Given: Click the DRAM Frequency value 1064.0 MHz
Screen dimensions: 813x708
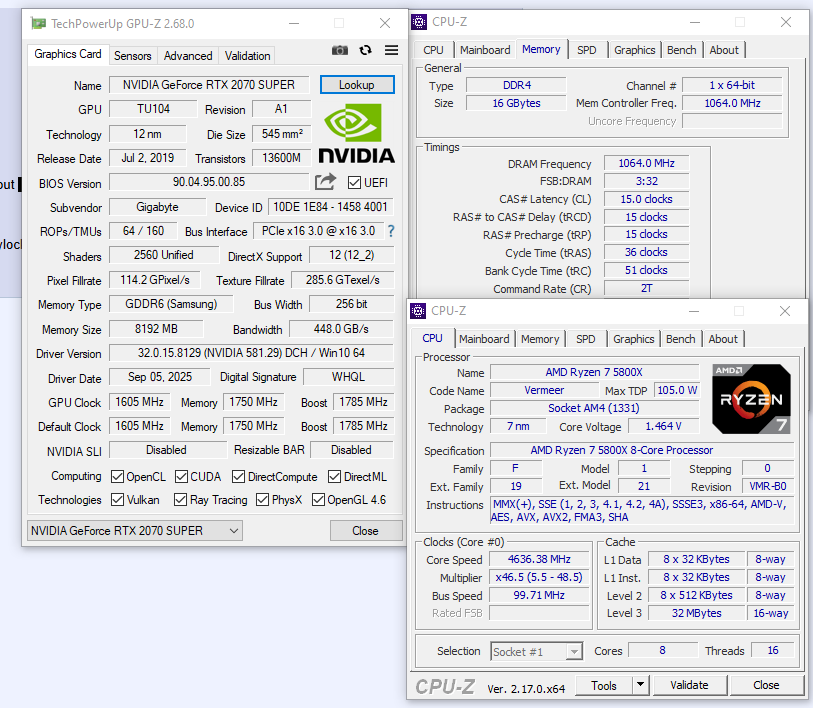Looking at the screenshot, I should (x=647, y=163).
